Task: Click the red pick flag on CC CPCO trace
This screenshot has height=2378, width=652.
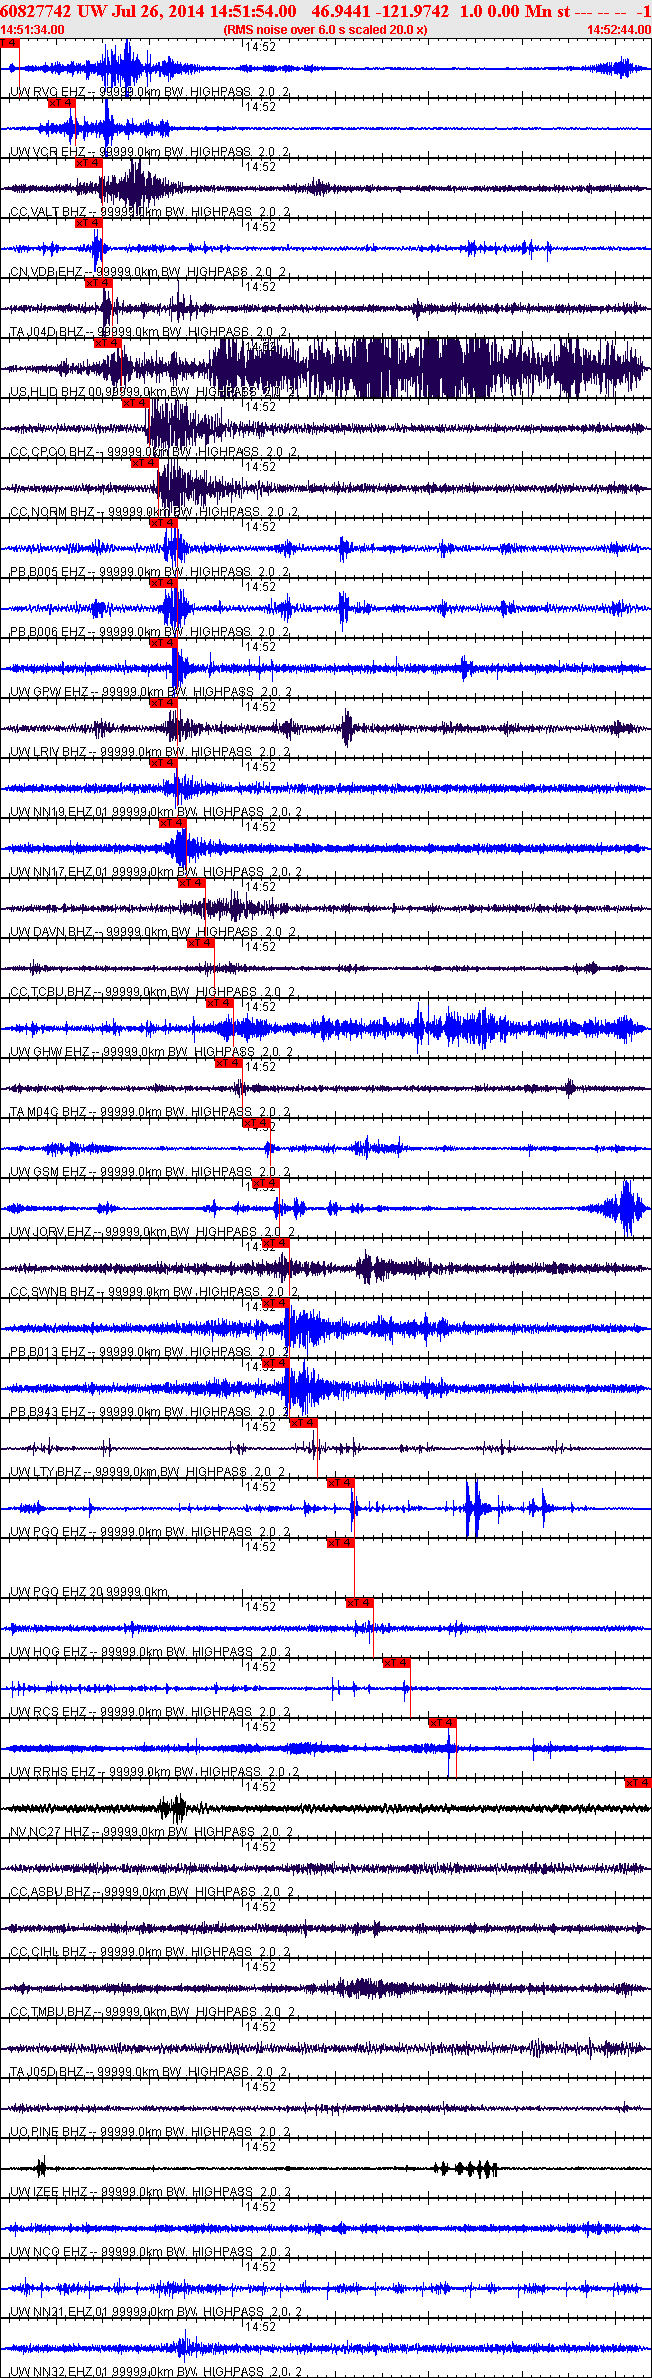Action: pyautogui.click(x=135, y=403)
